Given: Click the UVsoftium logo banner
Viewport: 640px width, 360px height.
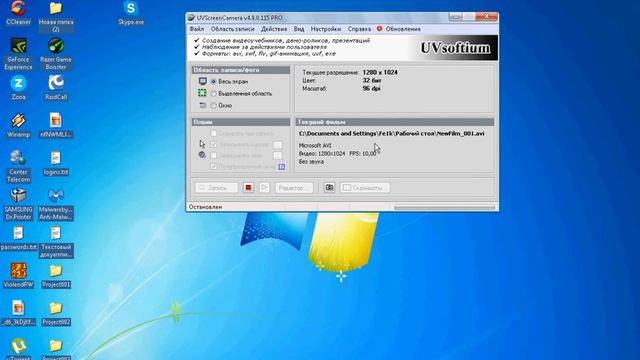Looking at the screenshot, I should click(x=454, y=48).
